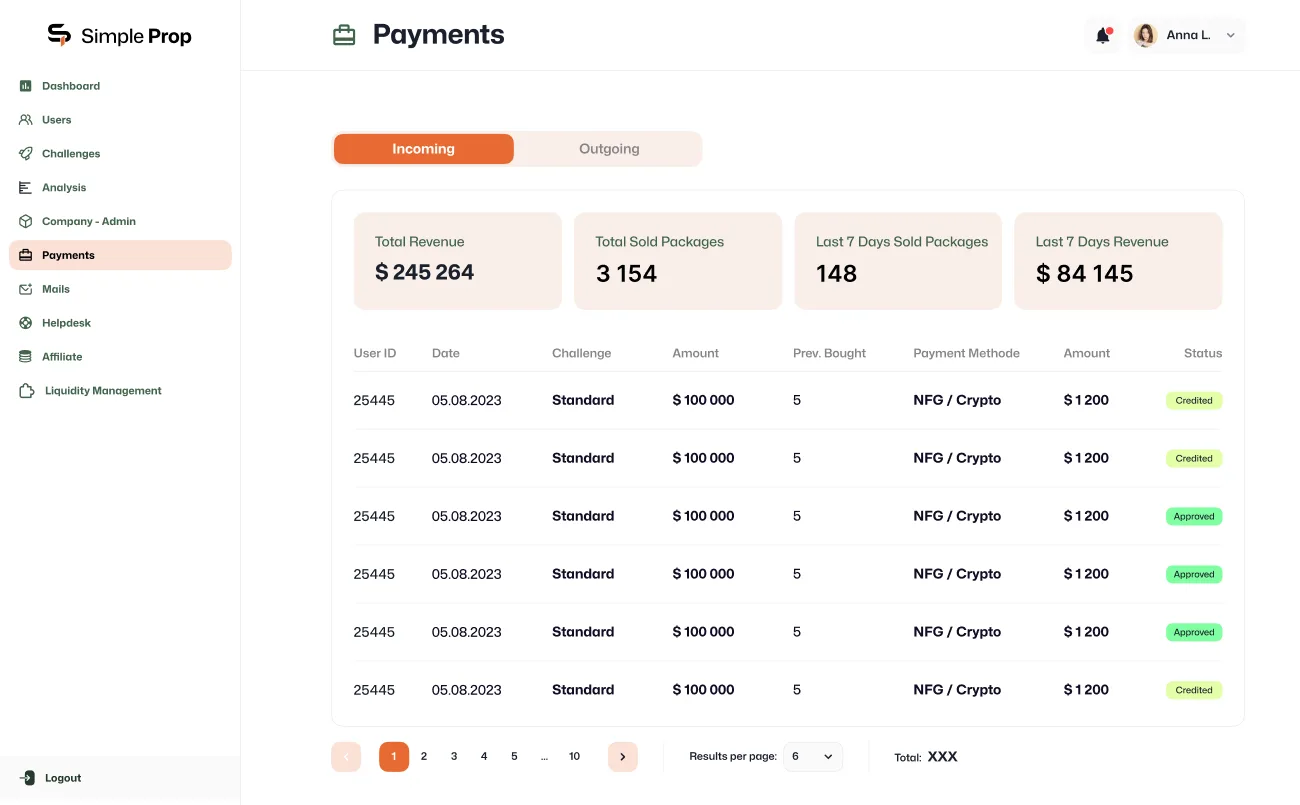Image resolution: width=1300 pixels, height=805 pixels.
Task: Click the Liquidity Management icon
Action: (x=27, y=391)
